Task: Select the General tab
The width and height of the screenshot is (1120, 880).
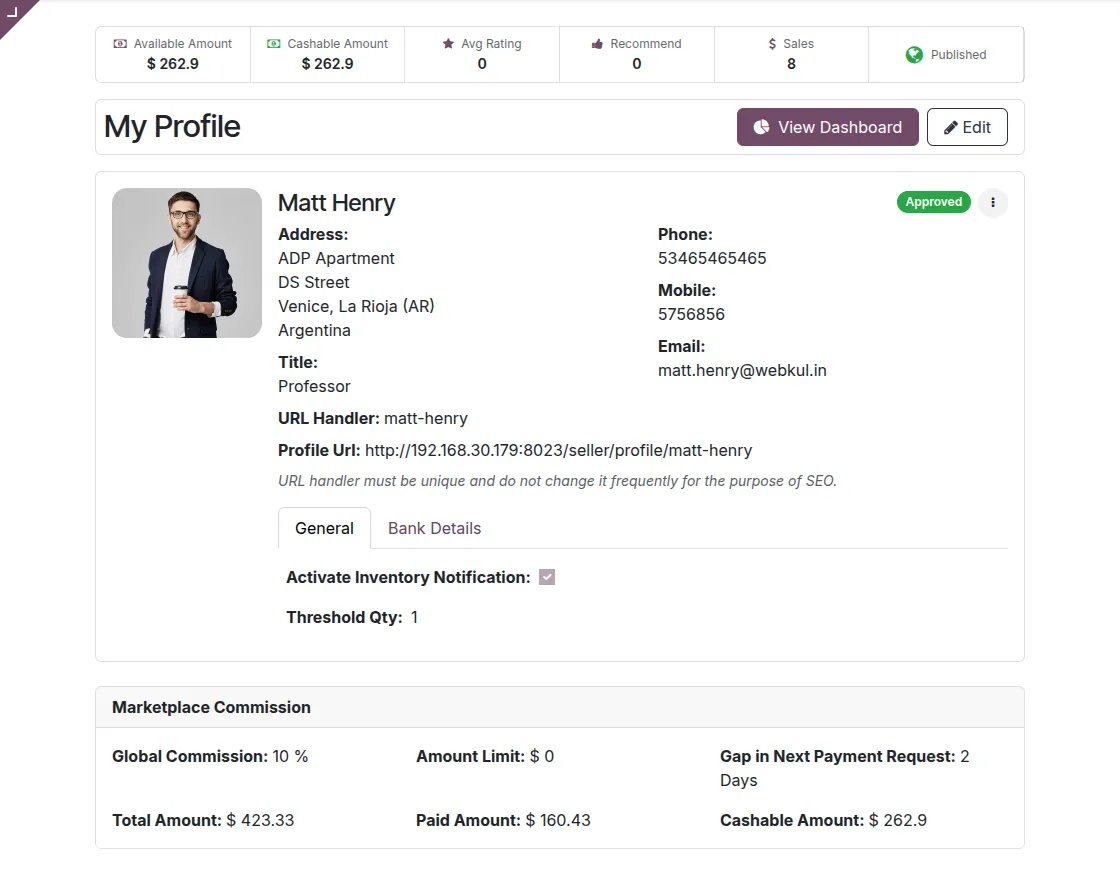Action: point(324,528)
